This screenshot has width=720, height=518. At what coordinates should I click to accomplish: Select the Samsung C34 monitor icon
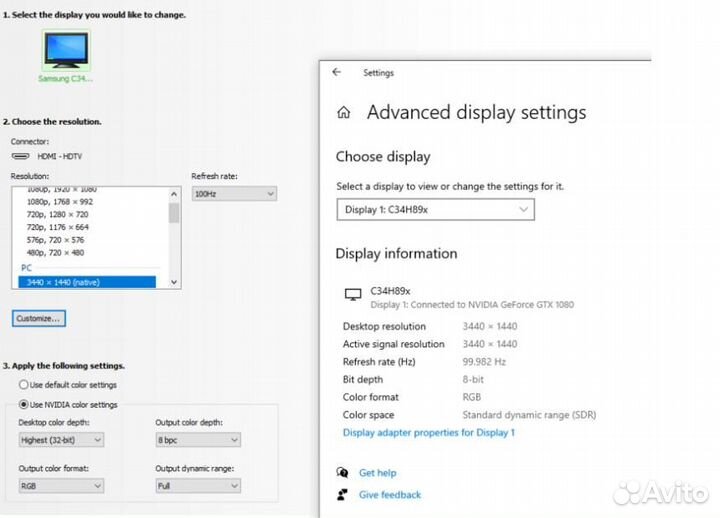(66, 50)
